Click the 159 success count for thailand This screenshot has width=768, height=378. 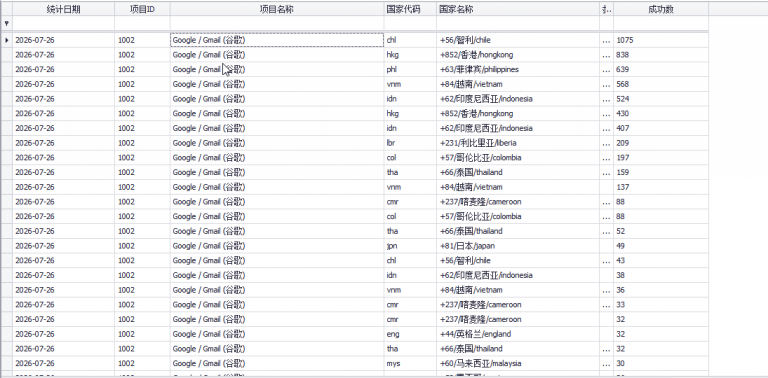(x=661, y=172)
